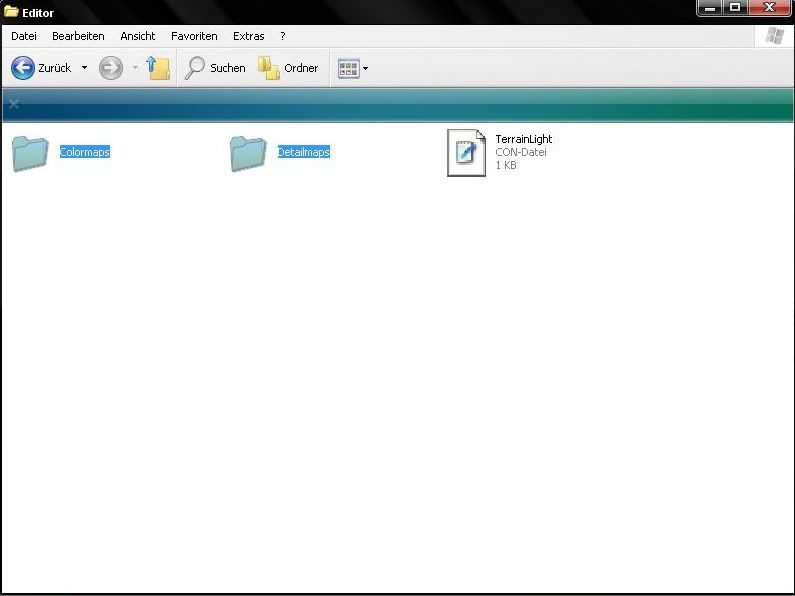Viewport: 795px width, 596px height.
Task: Select the Colormaps folder icon
Action: point(31,153)
